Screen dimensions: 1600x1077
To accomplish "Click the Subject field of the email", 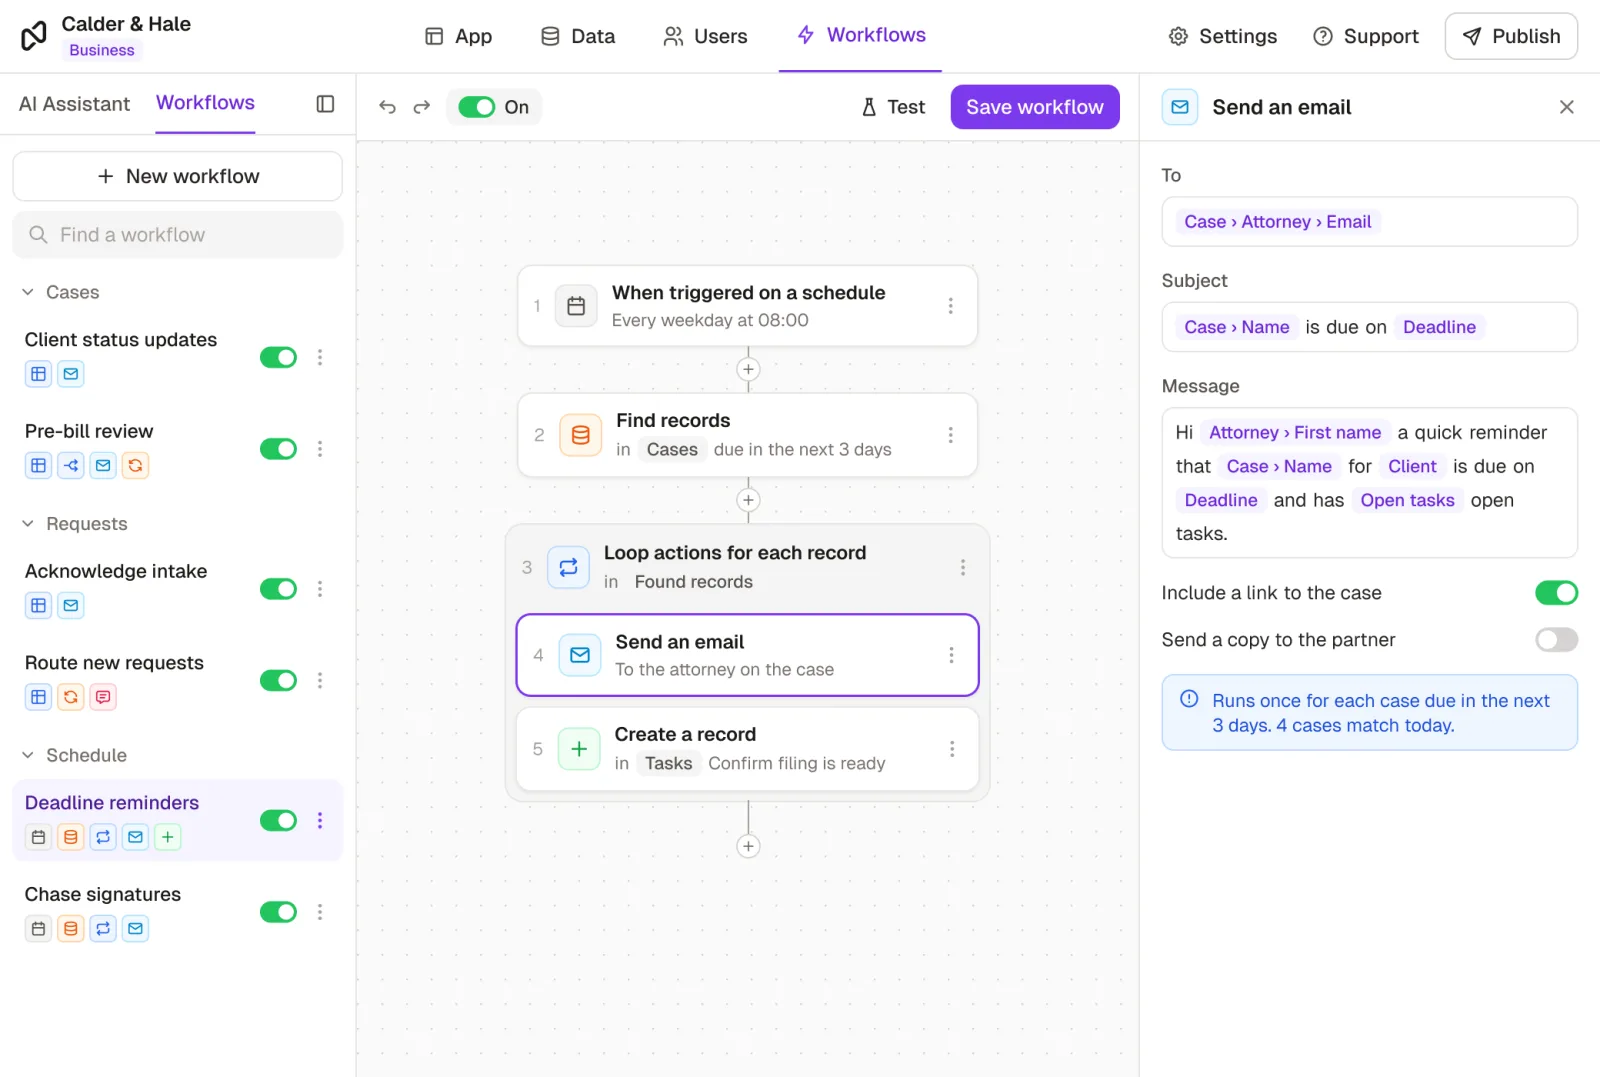I will pyautogui.click(x=1369, y=327).
